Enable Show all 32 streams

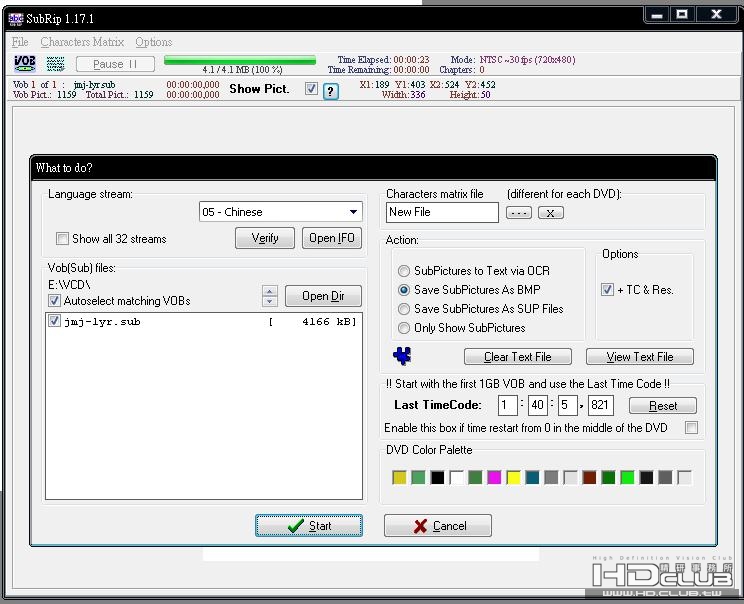62,238
